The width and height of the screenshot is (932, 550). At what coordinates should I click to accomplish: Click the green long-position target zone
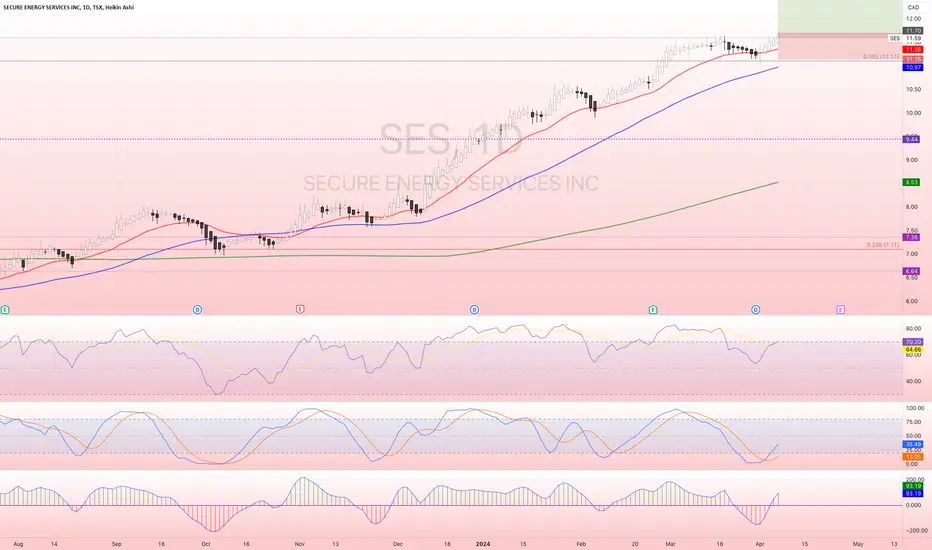840,17
